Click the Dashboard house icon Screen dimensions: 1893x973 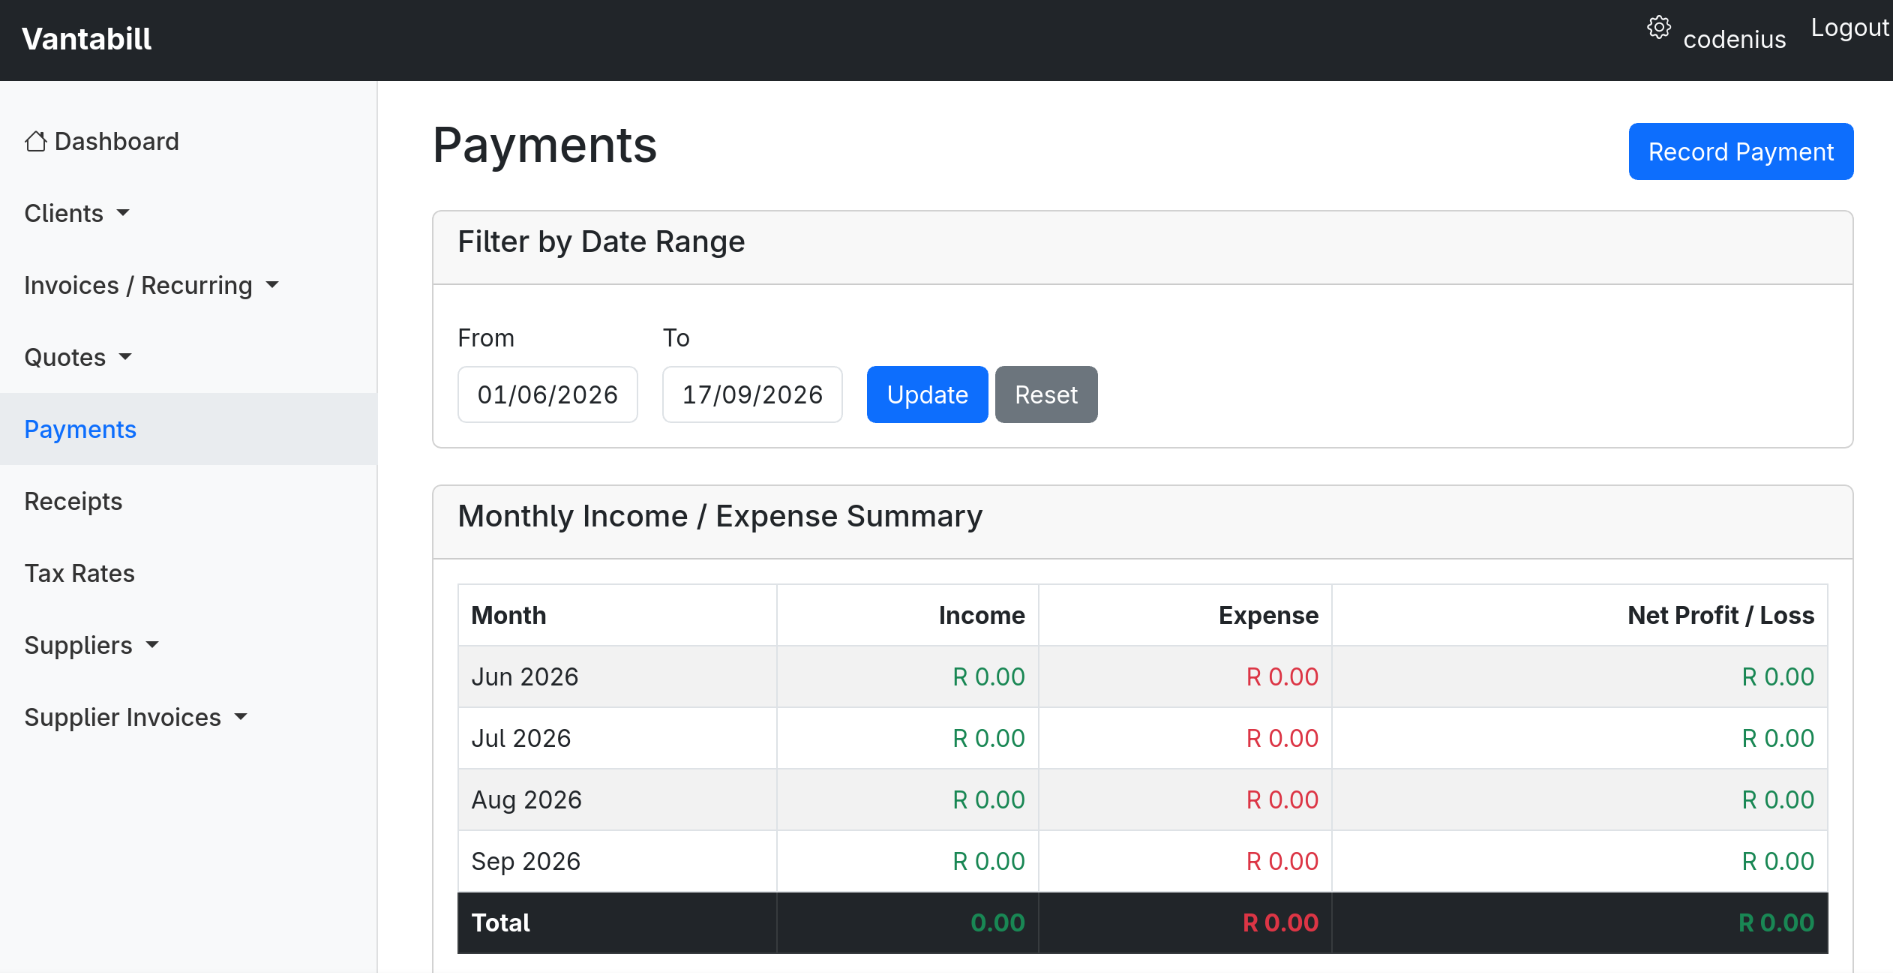point(36,141)
